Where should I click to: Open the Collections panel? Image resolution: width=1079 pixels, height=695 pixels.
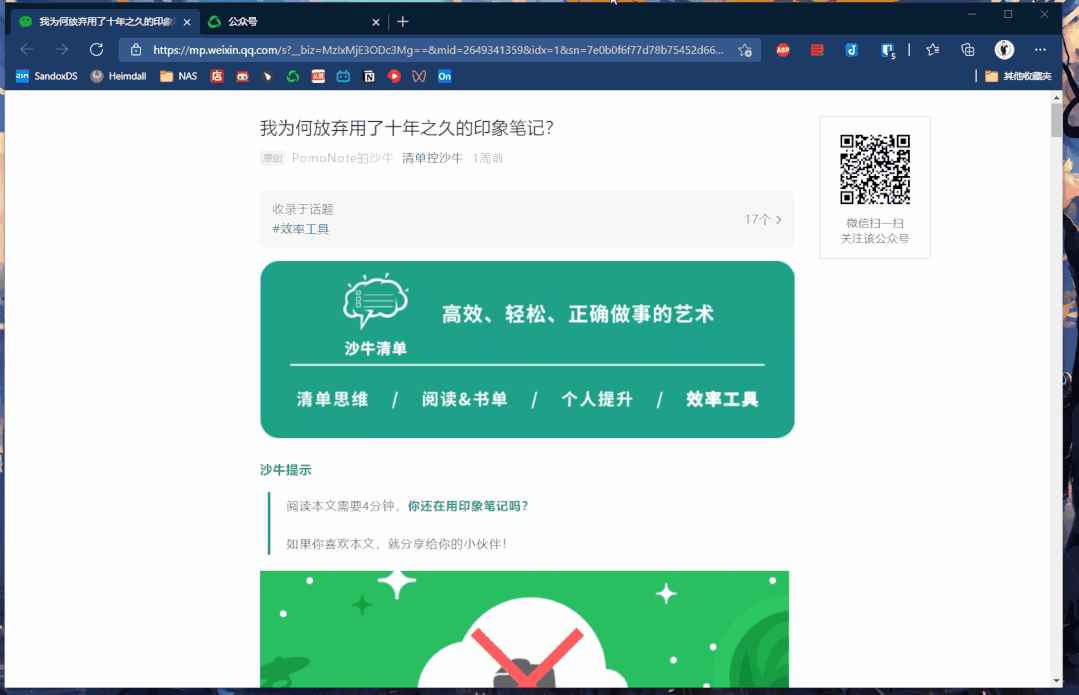pos(968,50)
